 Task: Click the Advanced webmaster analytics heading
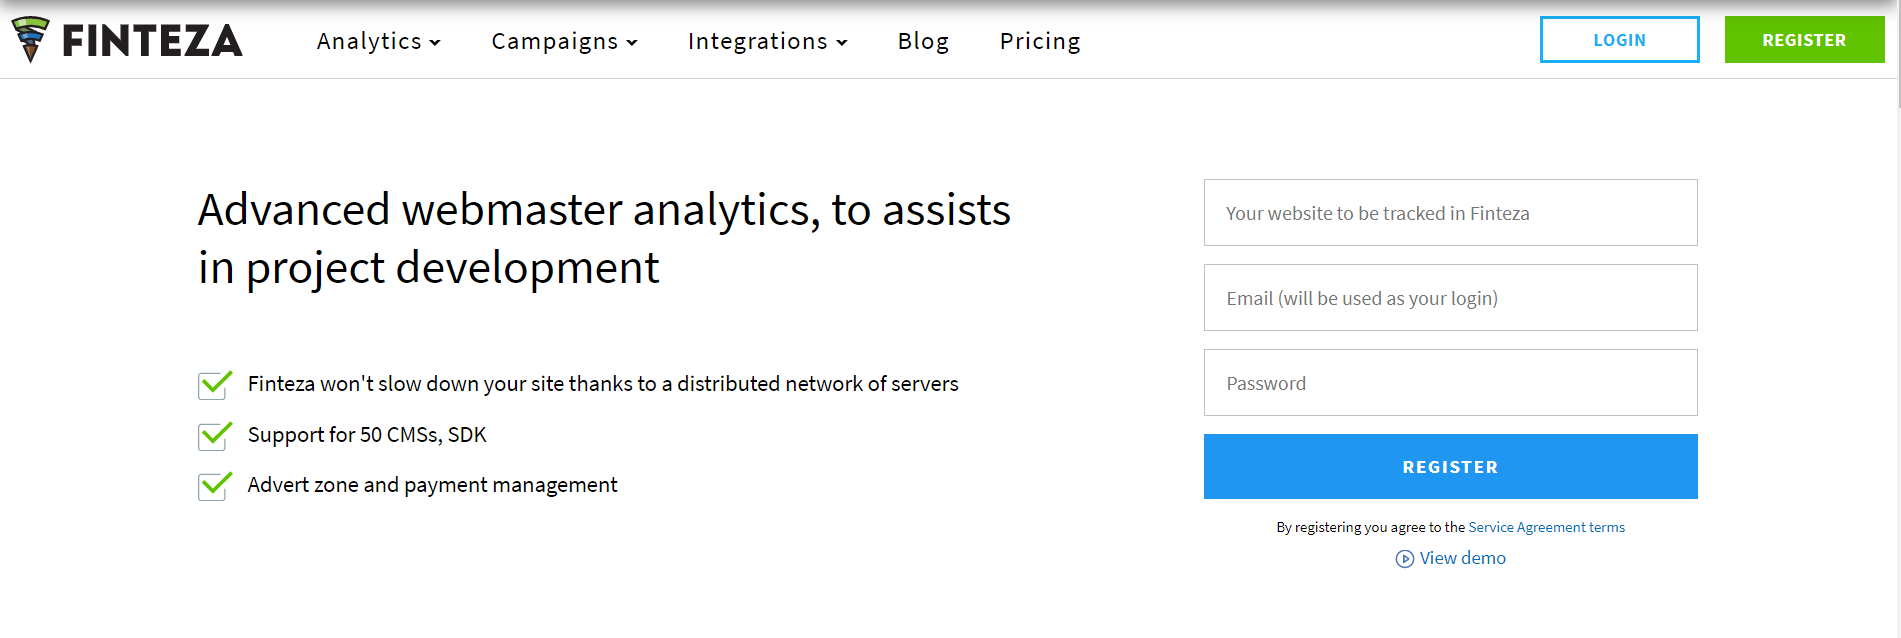604,239
